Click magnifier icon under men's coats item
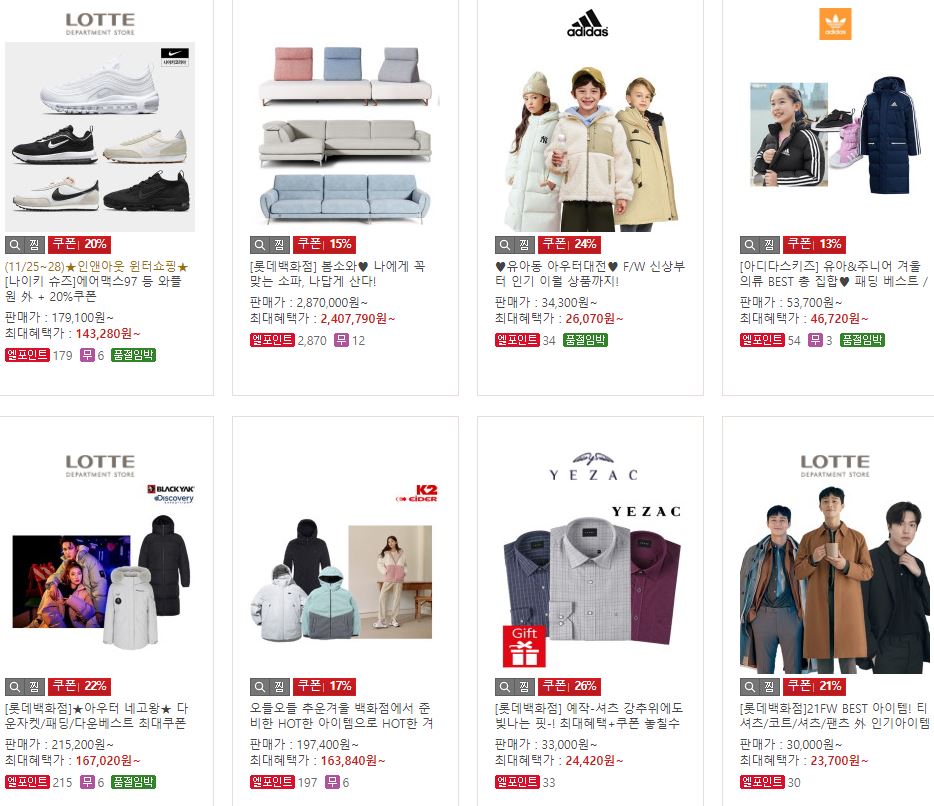The height and width of the screenshot is (806, 934). 749,687
